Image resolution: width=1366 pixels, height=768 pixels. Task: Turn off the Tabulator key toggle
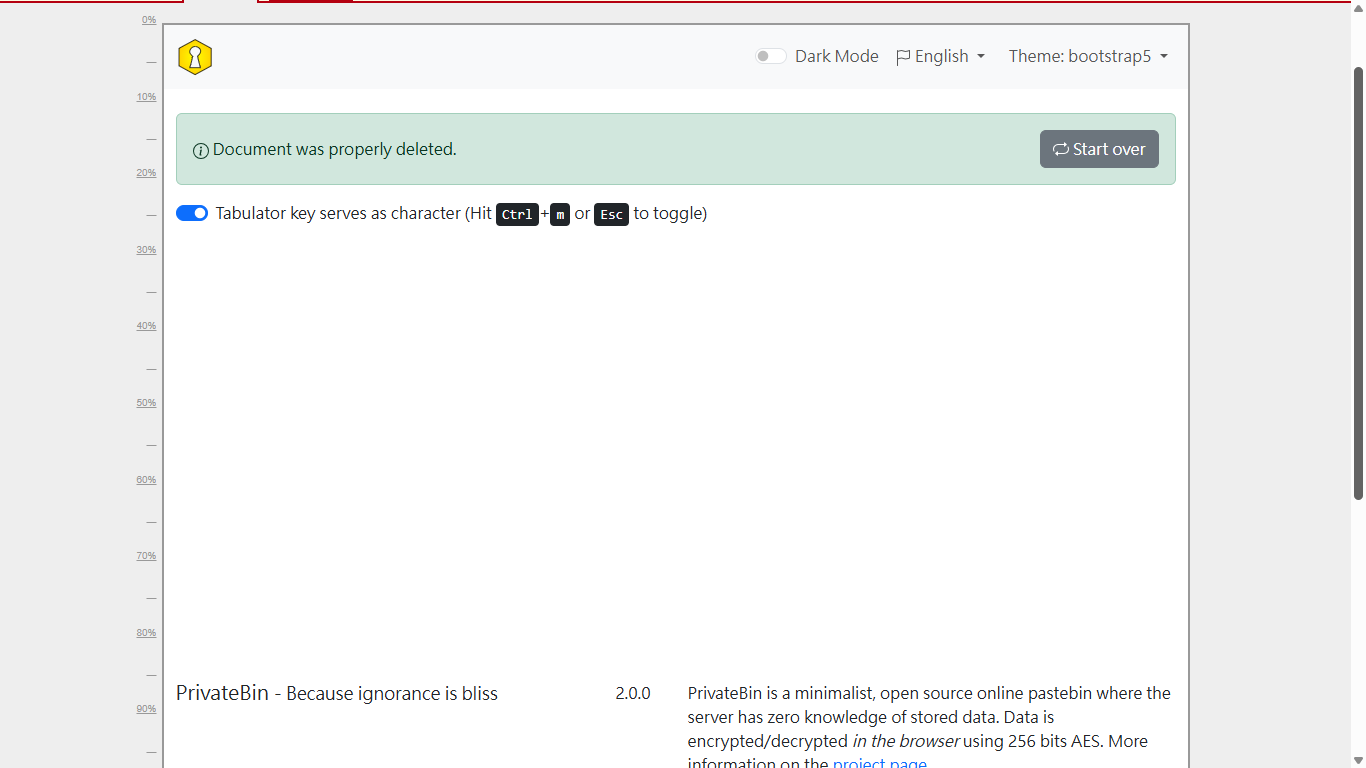point(192,213)
